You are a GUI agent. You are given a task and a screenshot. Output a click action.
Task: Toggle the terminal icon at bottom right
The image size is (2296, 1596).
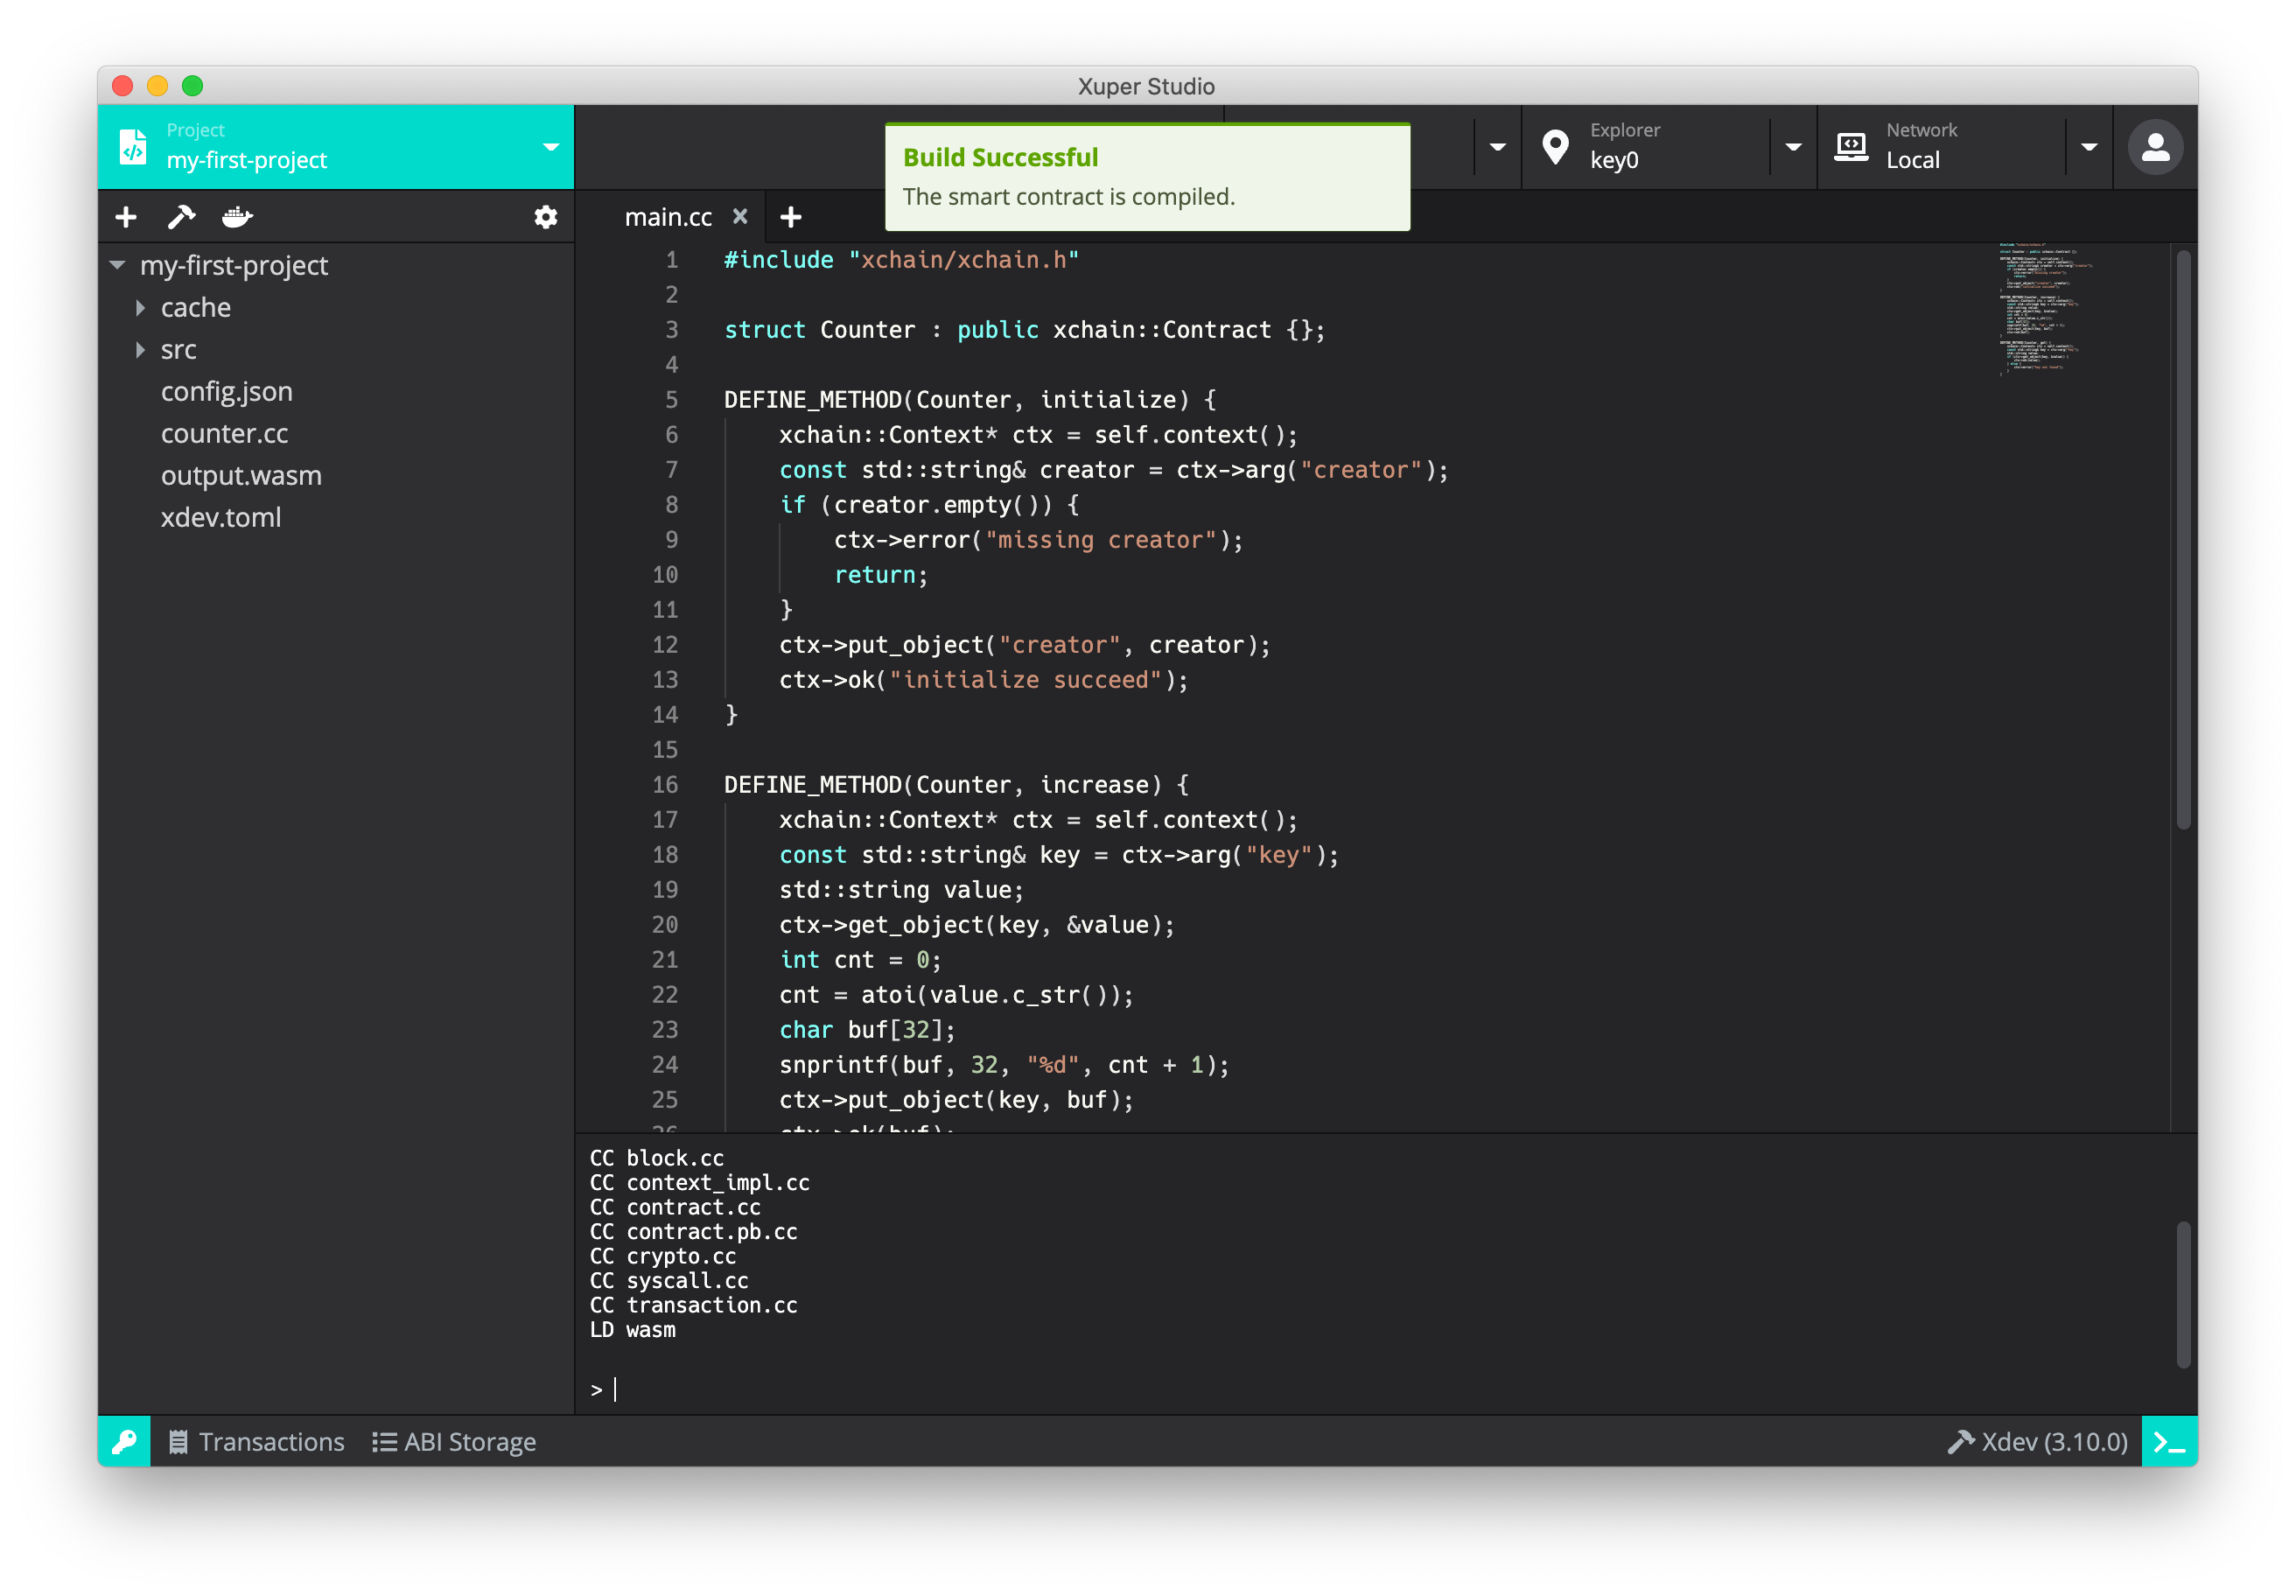(x=2168, y=1441)
